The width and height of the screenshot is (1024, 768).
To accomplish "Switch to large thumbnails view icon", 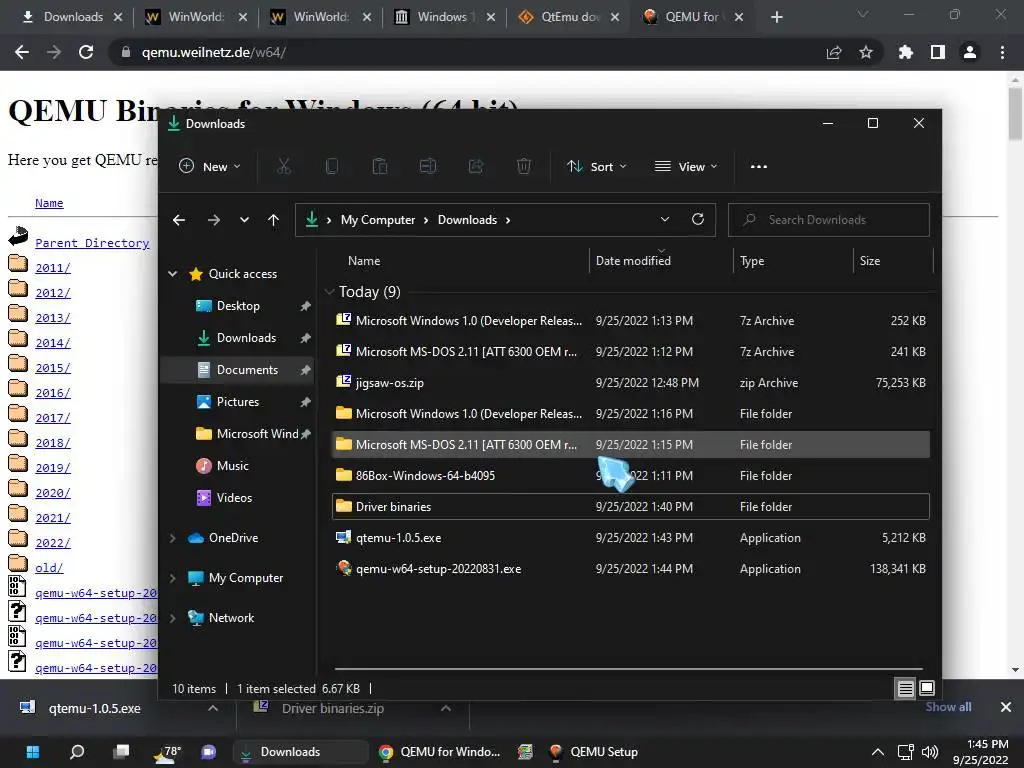I will (x=927, y=688).
